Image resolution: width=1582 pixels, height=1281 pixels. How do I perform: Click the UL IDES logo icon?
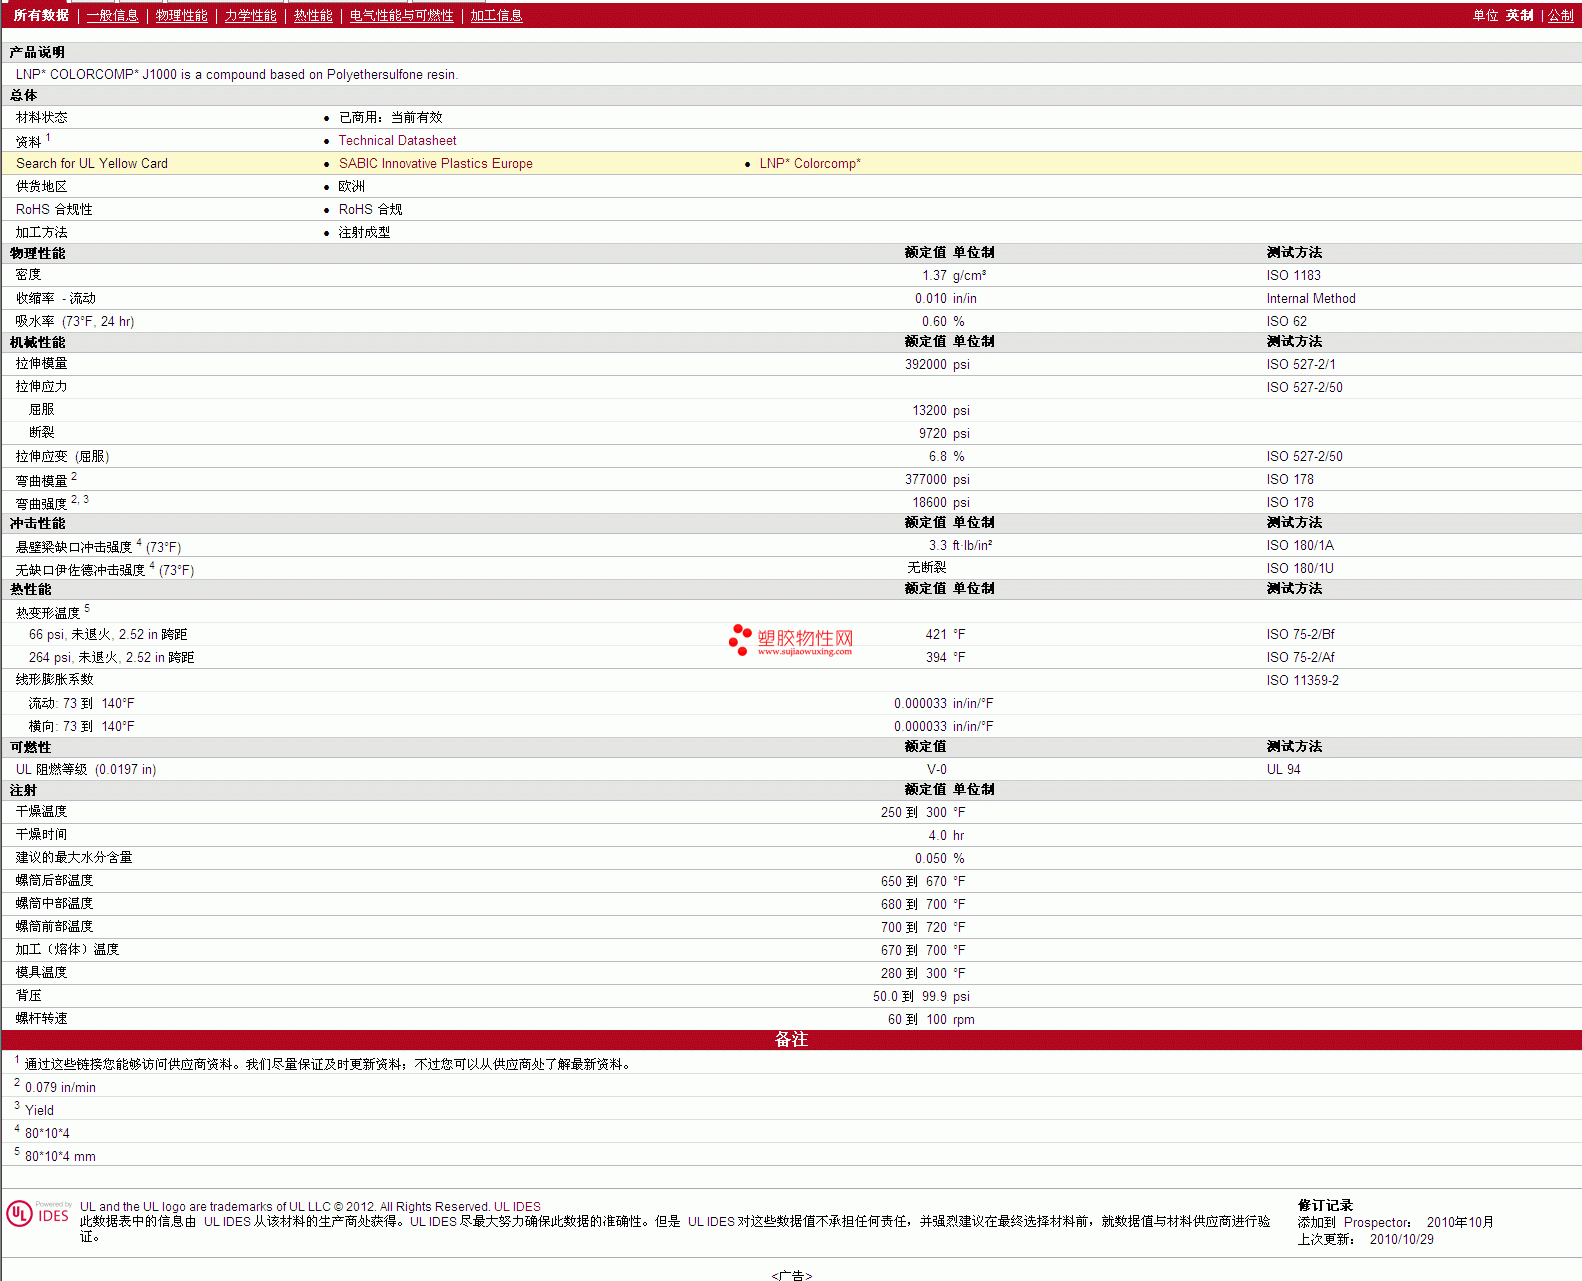point(38,1214)
